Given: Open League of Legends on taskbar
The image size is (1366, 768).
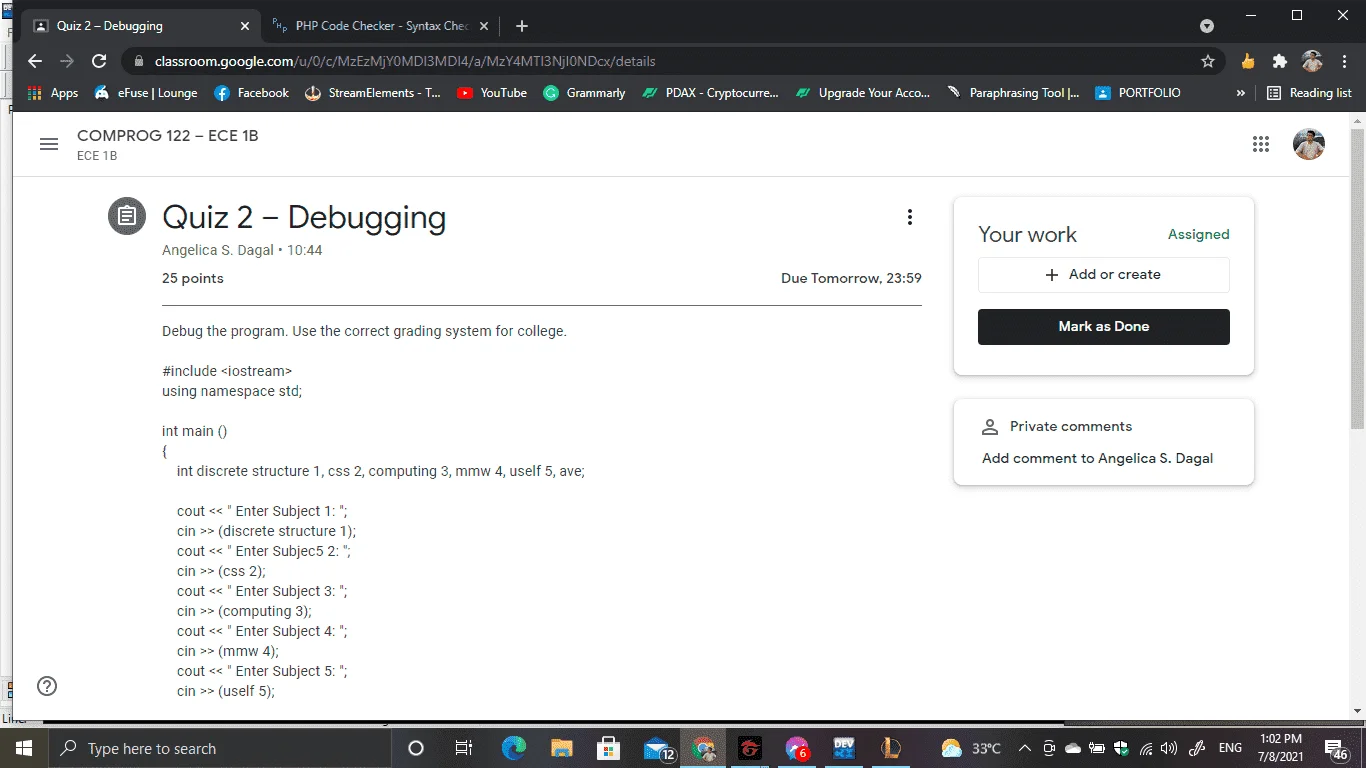Looking at the screenshot, I should point(891,748).
